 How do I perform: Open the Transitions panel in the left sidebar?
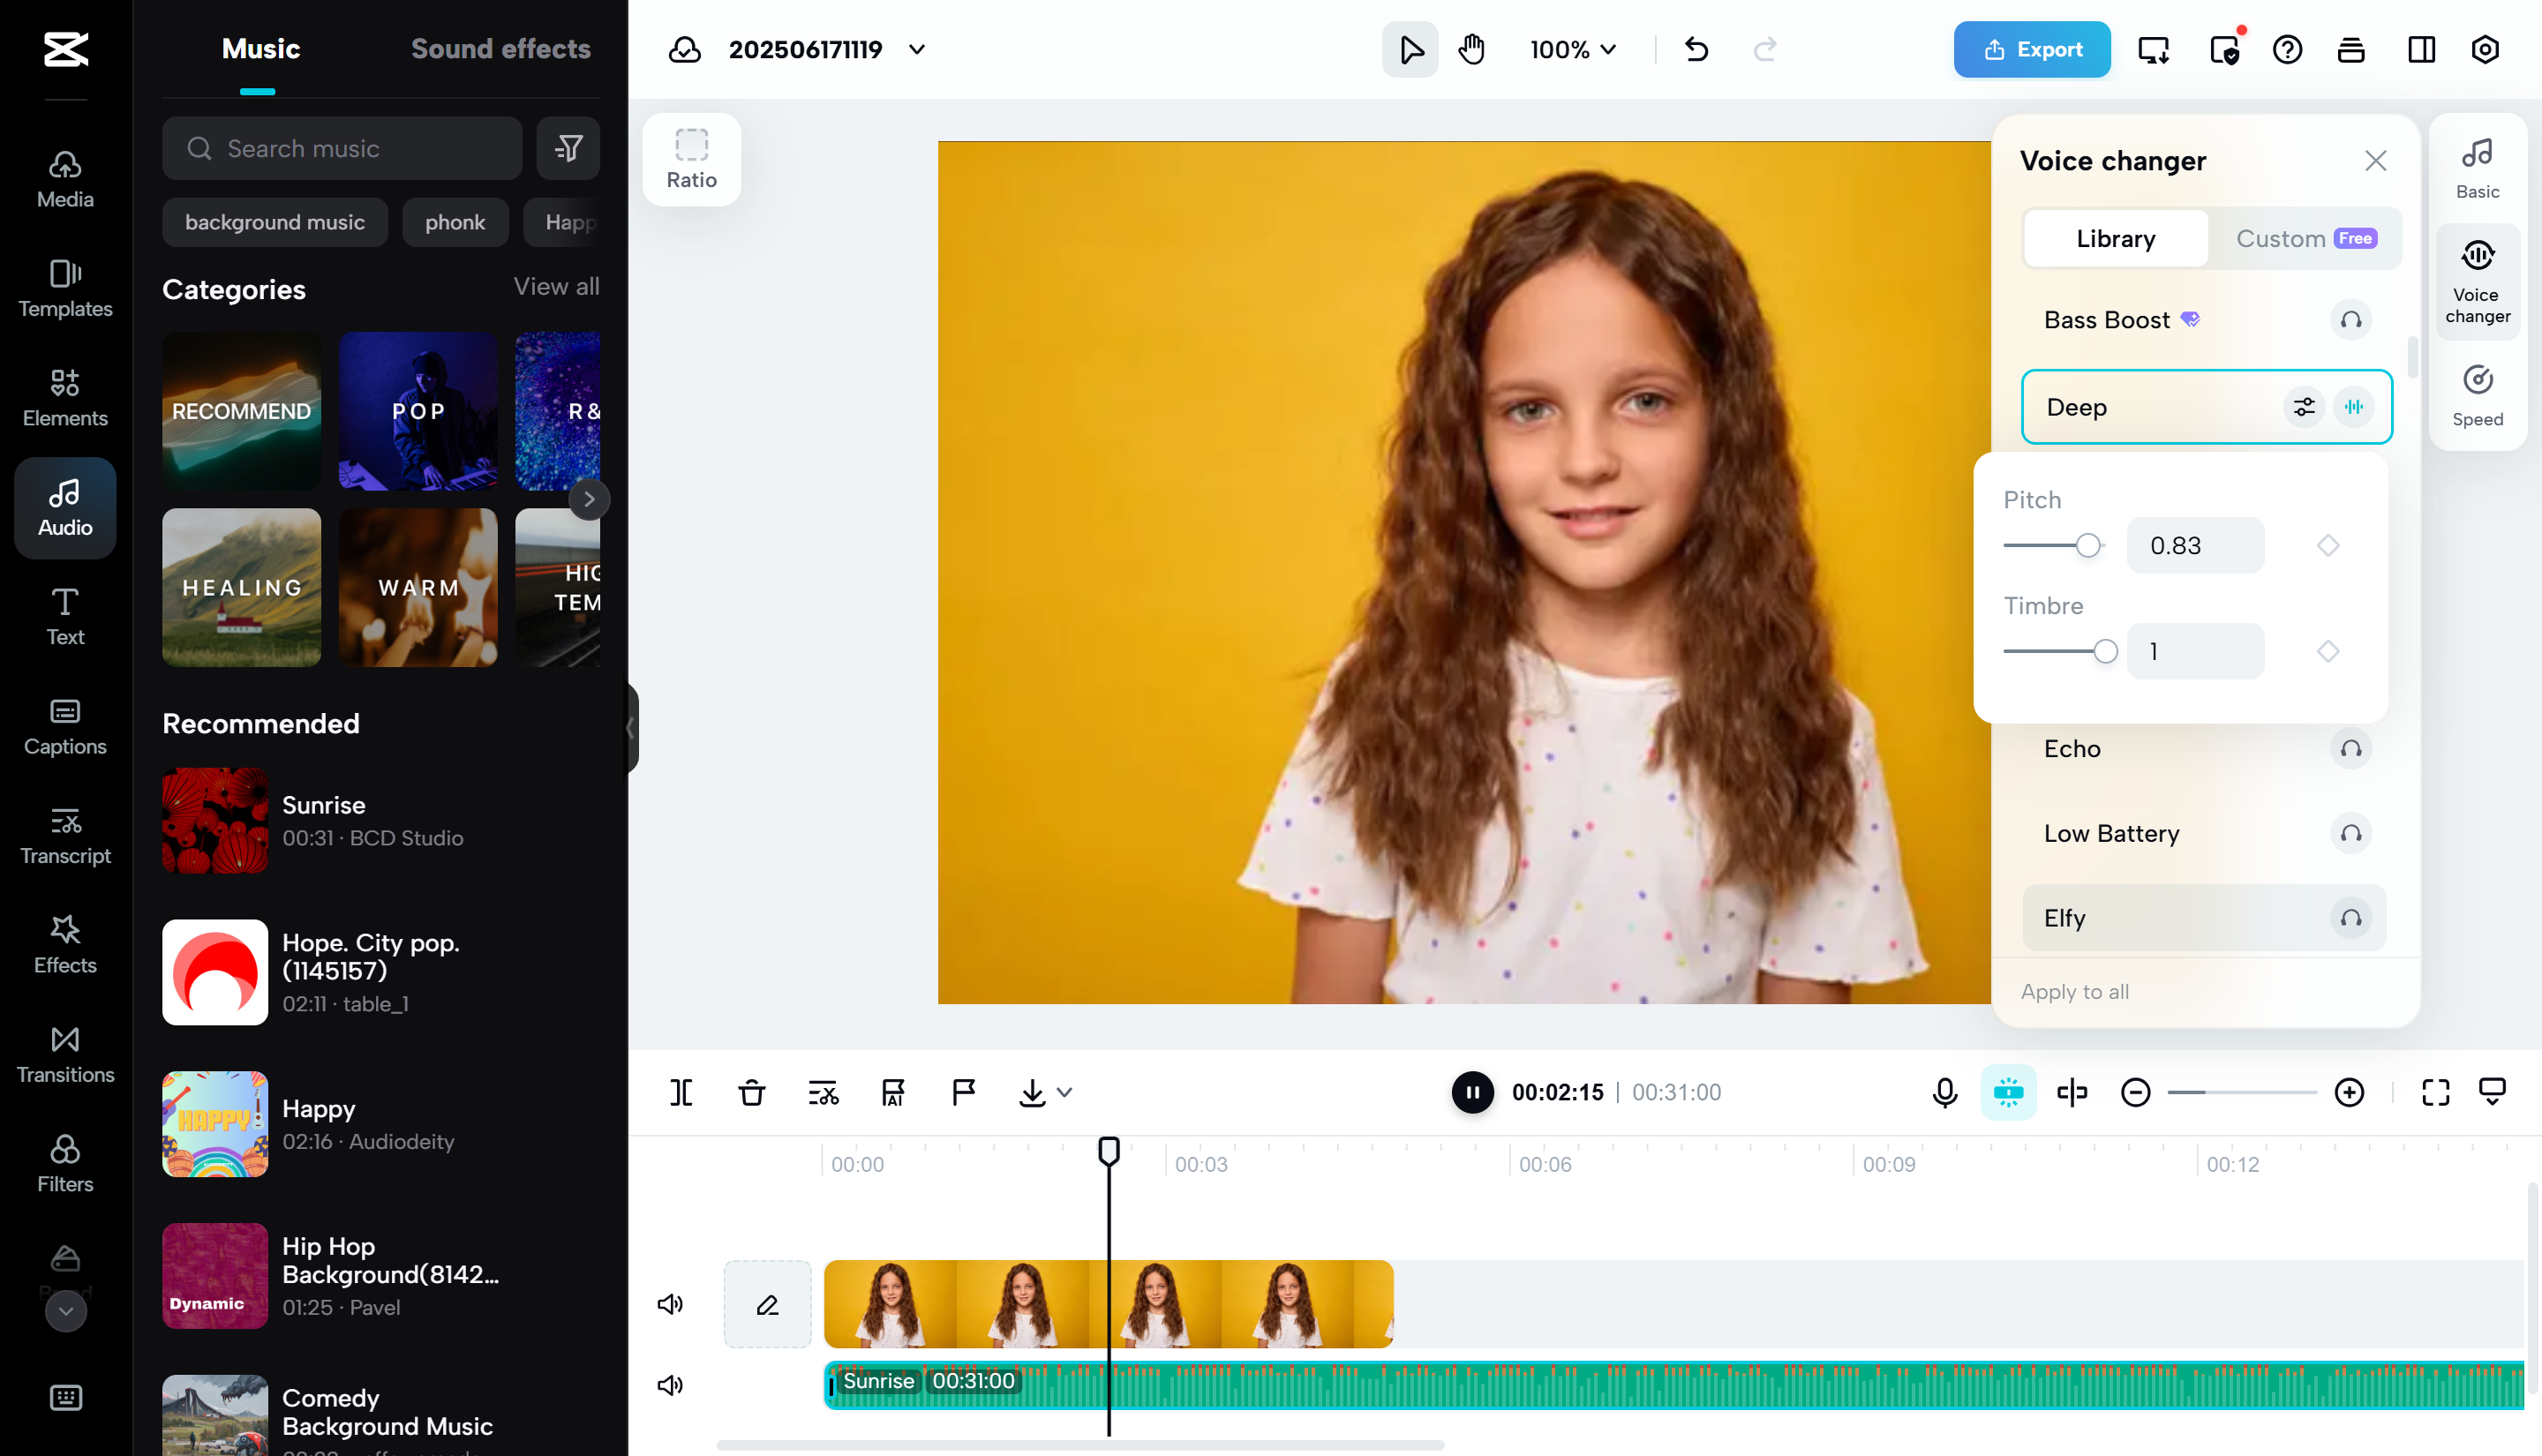coord(64,1053)
